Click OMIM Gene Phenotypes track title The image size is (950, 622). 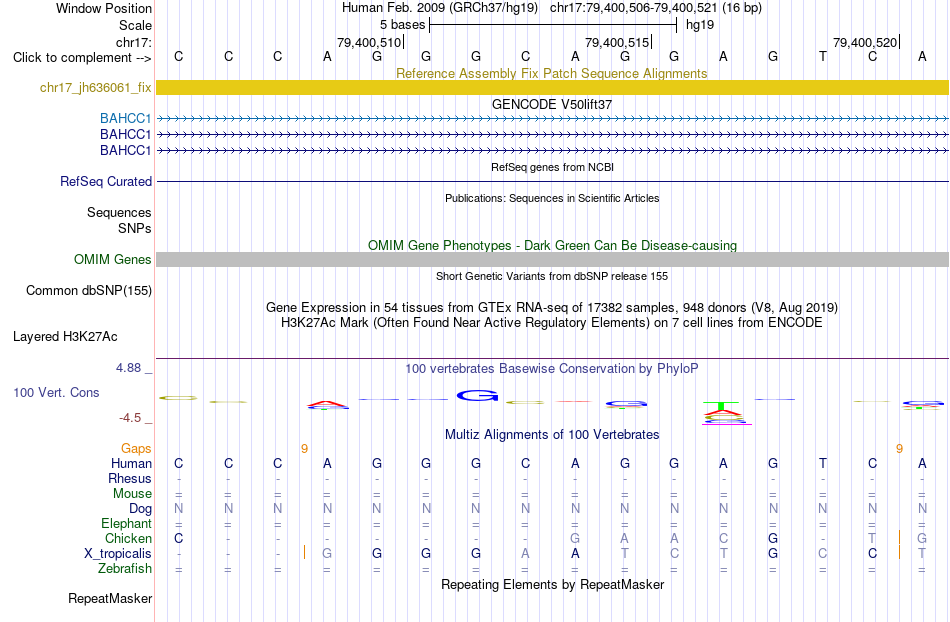[552, 245]
